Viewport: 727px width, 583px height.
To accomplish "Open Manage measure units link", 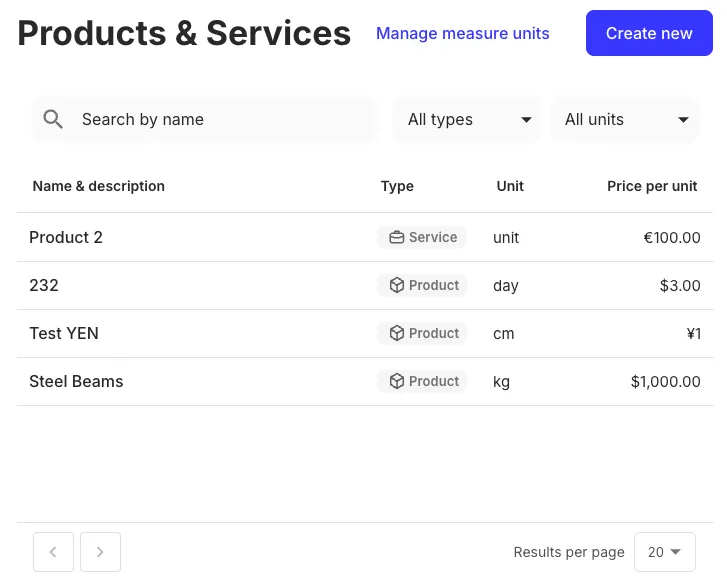I will coord(462,33).
